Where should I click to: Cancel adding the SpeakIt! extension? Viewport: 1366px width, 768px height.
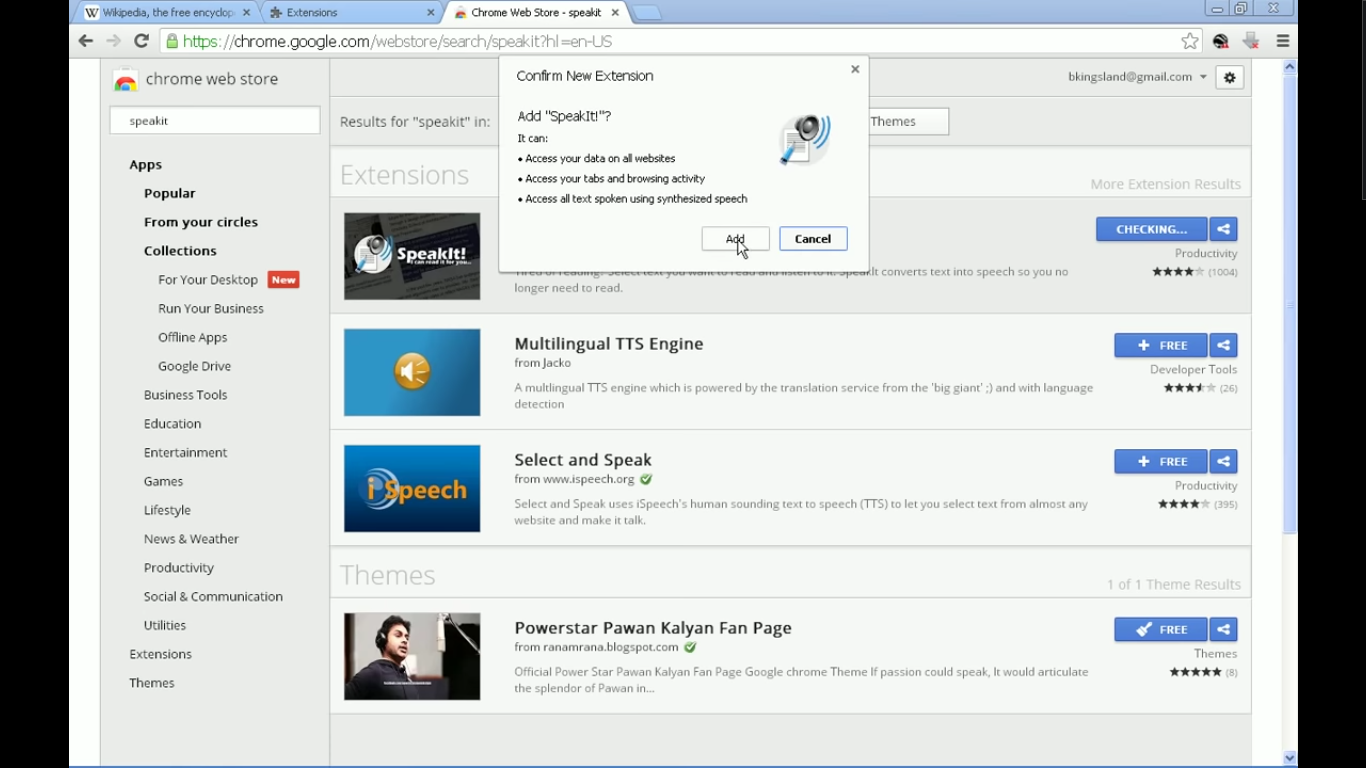pyautogui.click(x=813, y=239)
